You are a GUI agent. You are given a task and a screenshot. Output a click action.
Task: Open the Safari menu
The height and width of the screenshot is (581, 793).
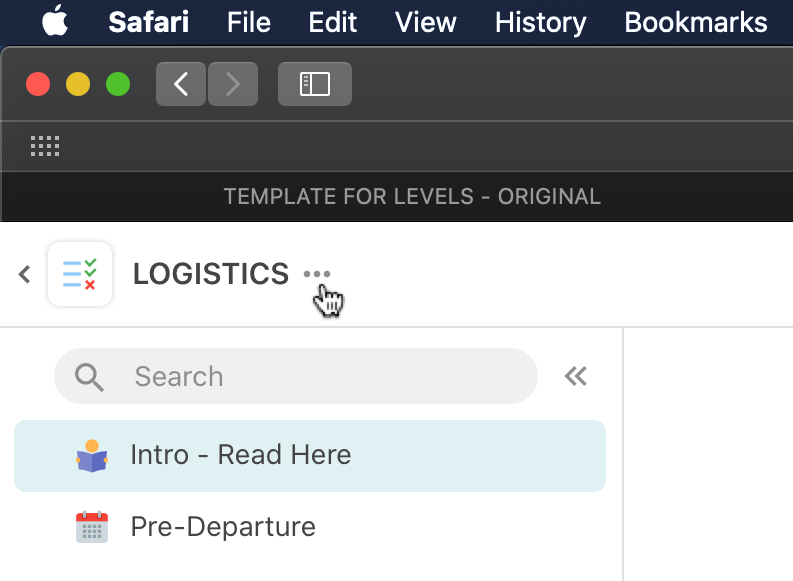point(148,22)
